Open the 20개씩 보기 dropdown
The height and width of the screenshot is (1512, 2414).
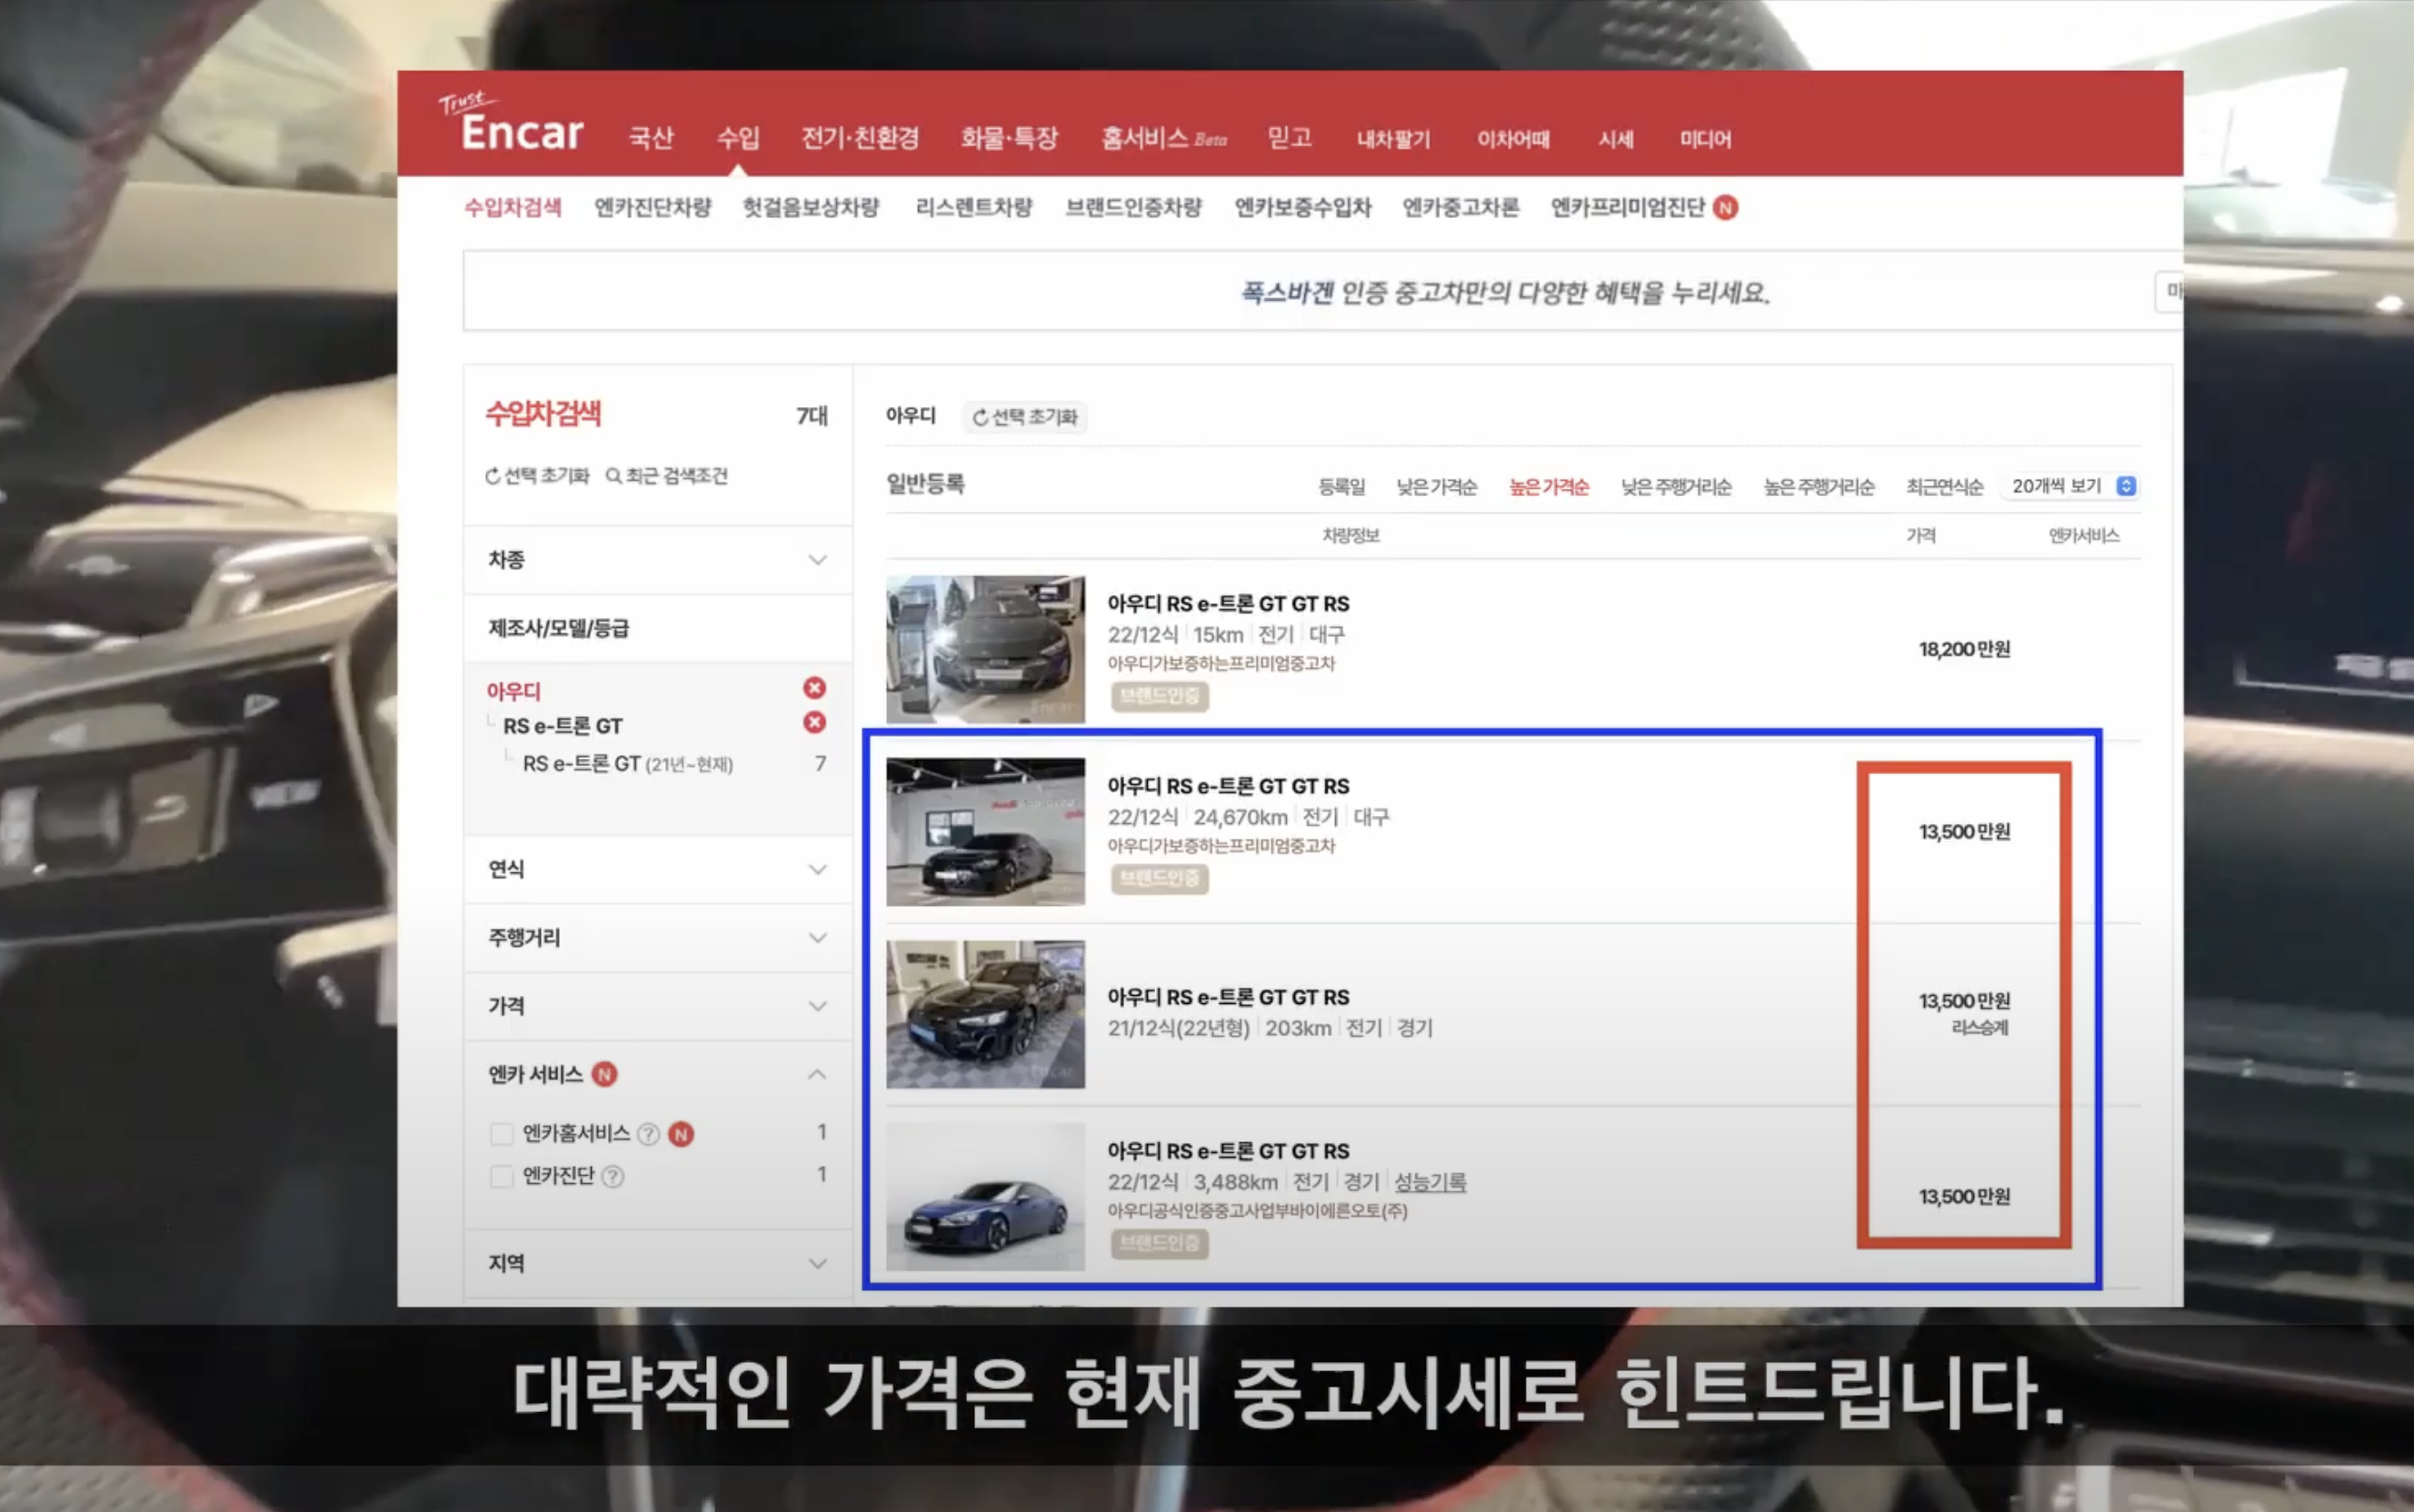2073,486
